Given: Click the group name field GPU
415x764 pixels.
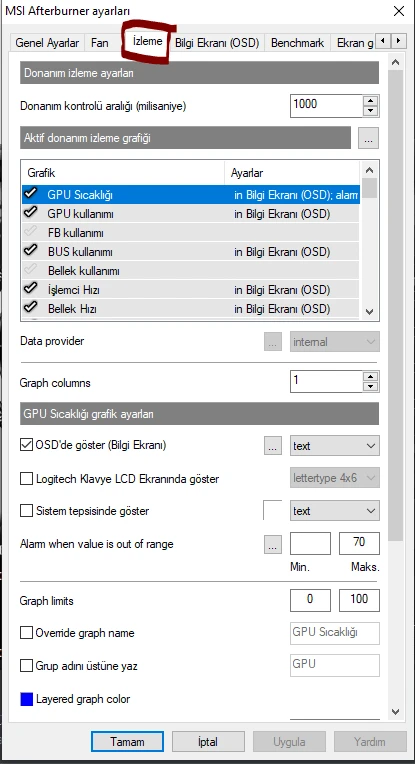Looking at the screenshot, I should [x=335, y=665].
